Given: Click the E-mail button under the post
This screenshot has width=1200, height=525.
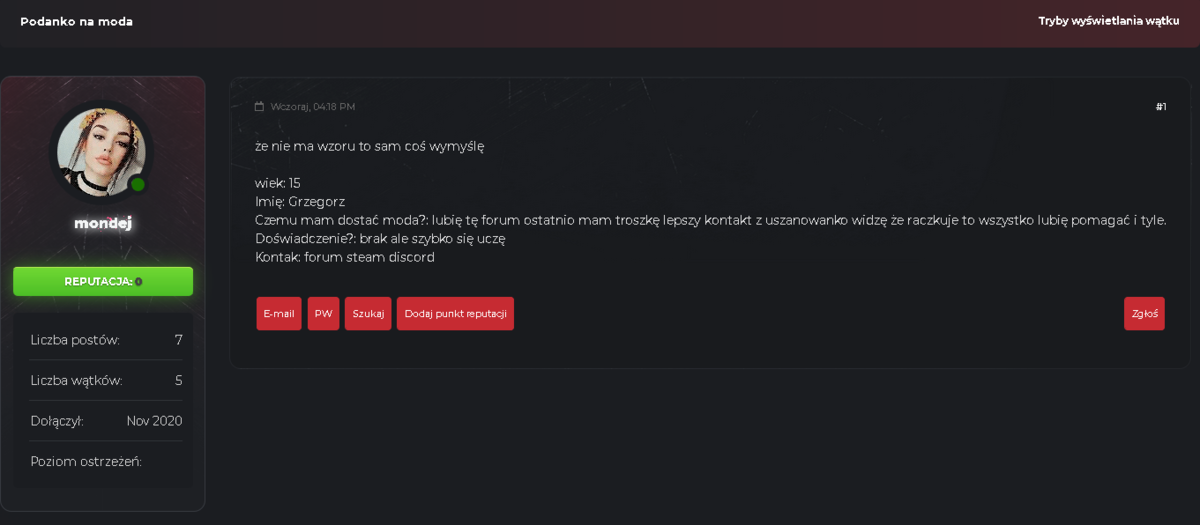Looking at the screenshot, I should tap(279, 313).
